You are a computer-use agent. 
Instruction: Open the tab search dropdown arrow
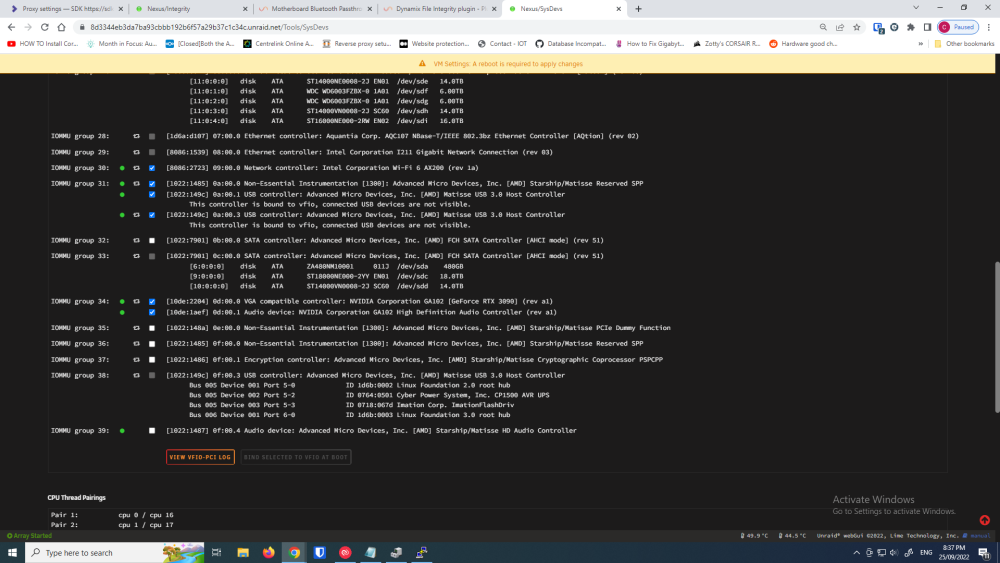tap(916, 8)
